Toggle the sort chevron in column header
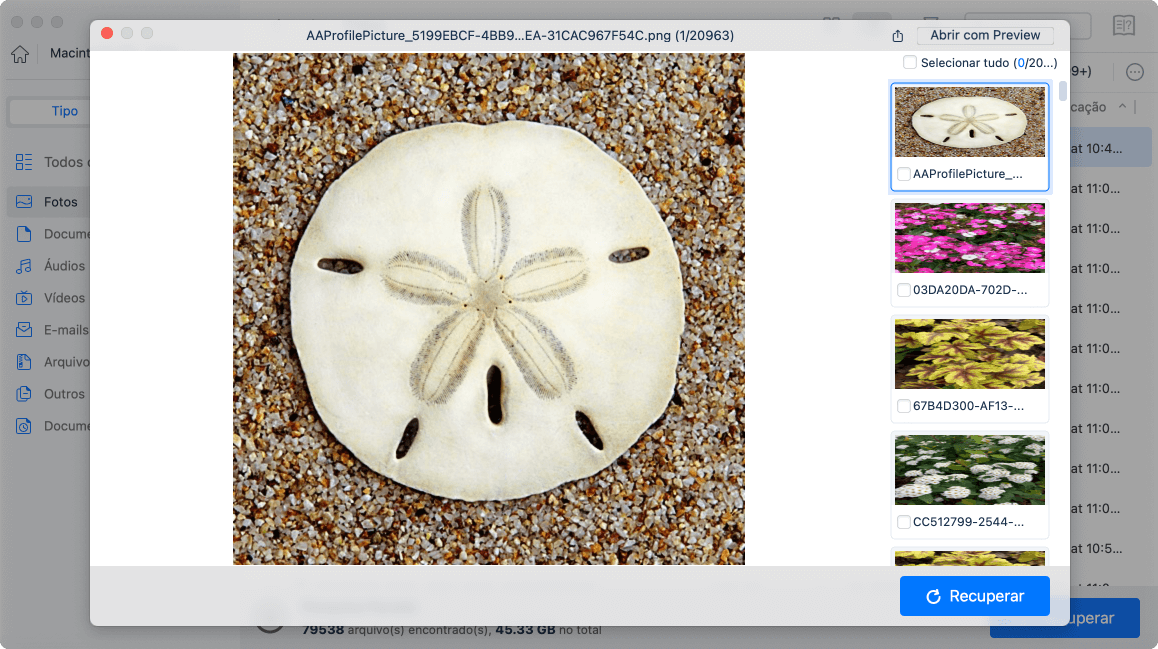The image size is (1158, 649). (1123, 106)
